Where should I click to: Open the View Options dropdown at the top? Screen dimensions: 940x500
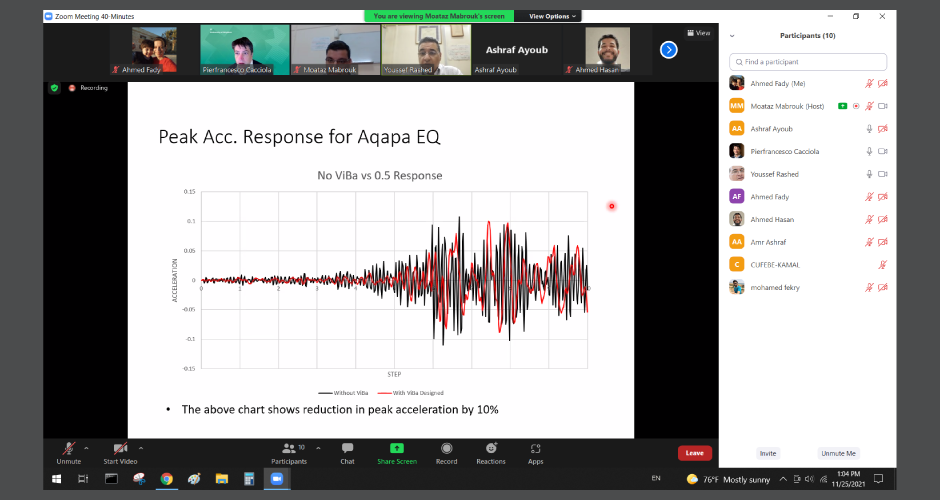(x=551, y=16)
